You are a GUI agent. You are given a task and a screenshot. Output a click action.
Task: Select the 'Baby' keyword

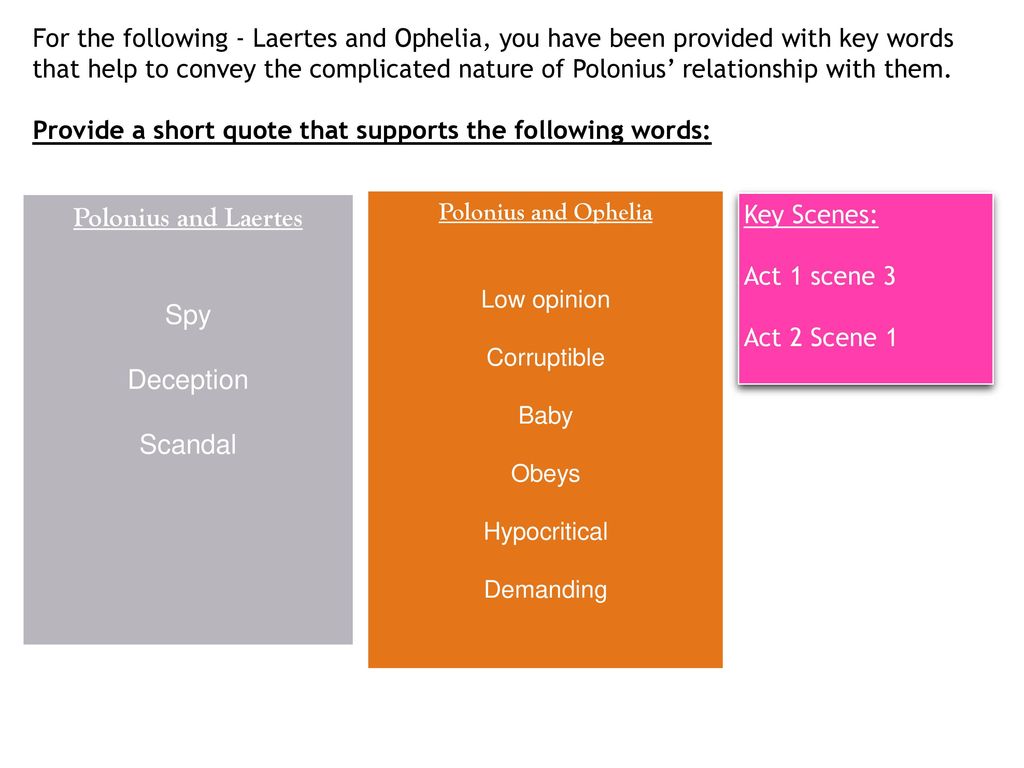pyautogui.click(x=545, y=416)
